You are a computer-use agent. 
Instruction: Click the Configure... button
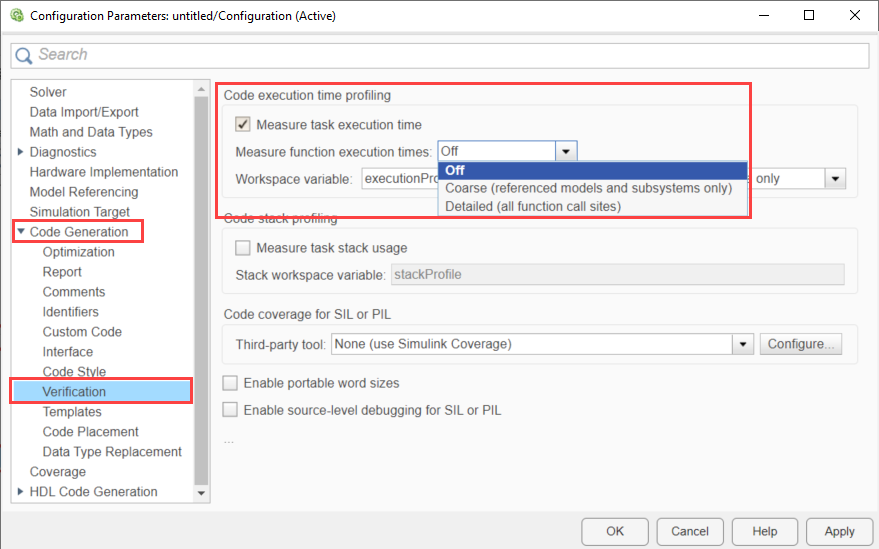(x=801, y=344)
